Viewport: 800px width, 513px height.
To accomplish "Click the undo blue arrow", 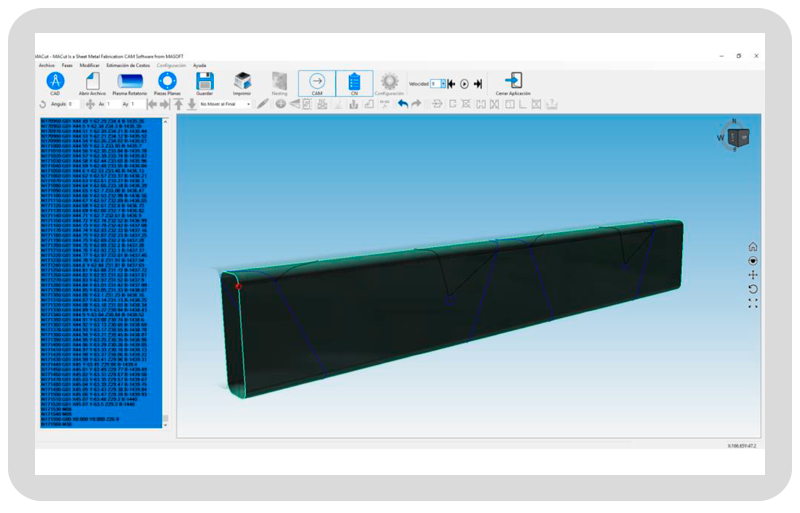I will pyautogui.click(x=402, y=103).
